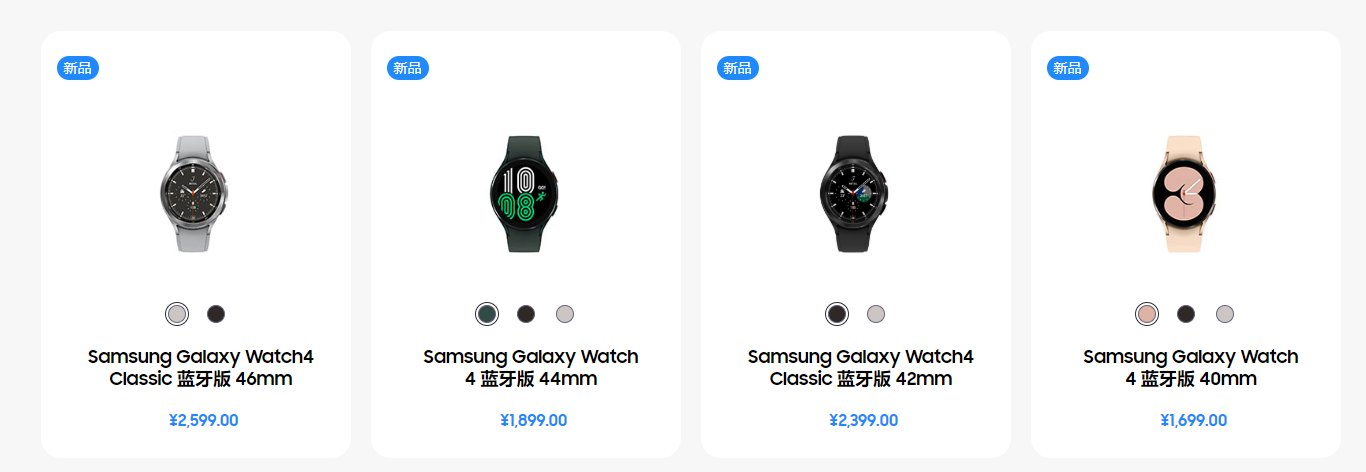Select black color for Galaxy Watch 4 40mm
1366x472 pixels.
pos(1186,314)
